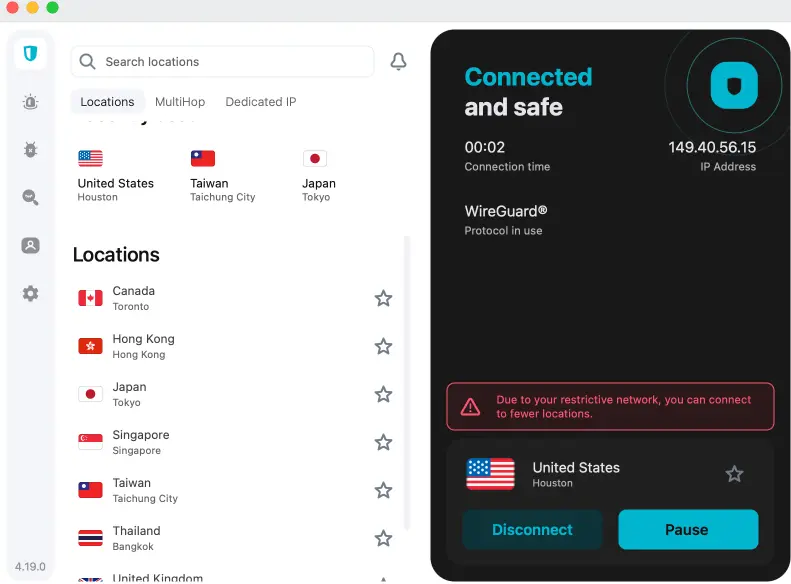
Task: Click the restrictive network warning banner
Action: coord(610,406)
